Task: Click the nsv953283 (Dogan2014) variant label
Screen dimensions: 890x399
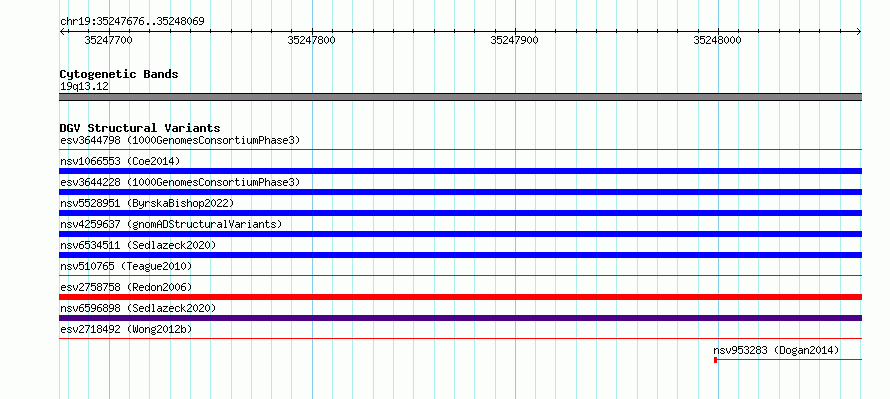Action: click(x=776, y=350)
